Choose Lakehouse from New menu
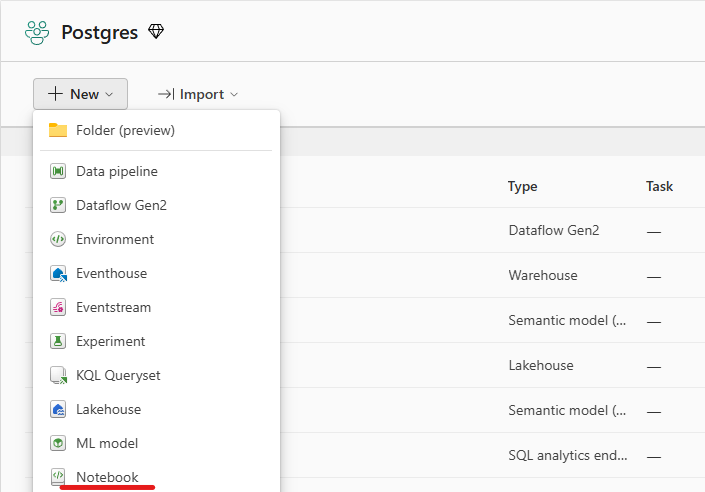Viewport: 705px width, 492px height. 156,409
